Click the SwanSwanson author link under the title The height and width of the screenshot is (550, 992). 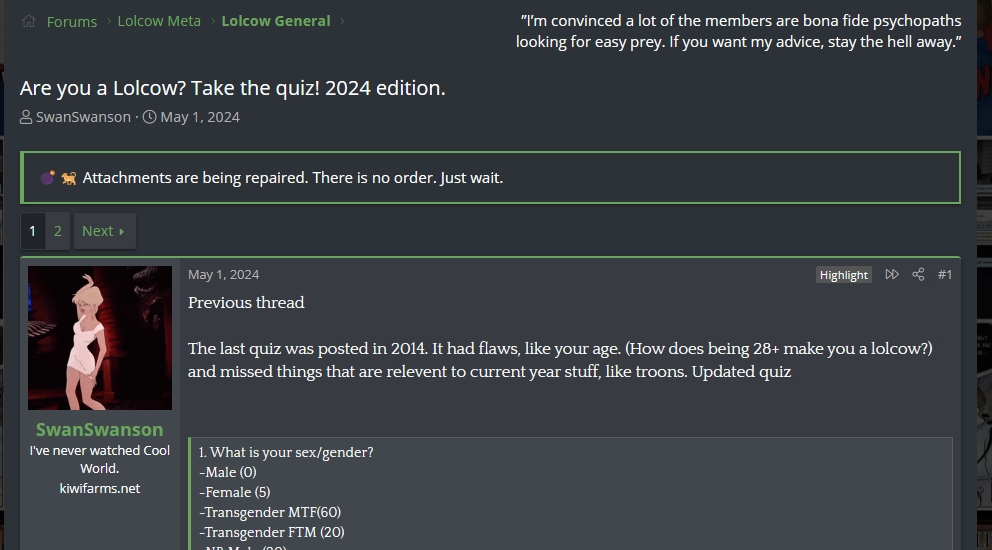(x=83, y=117)
